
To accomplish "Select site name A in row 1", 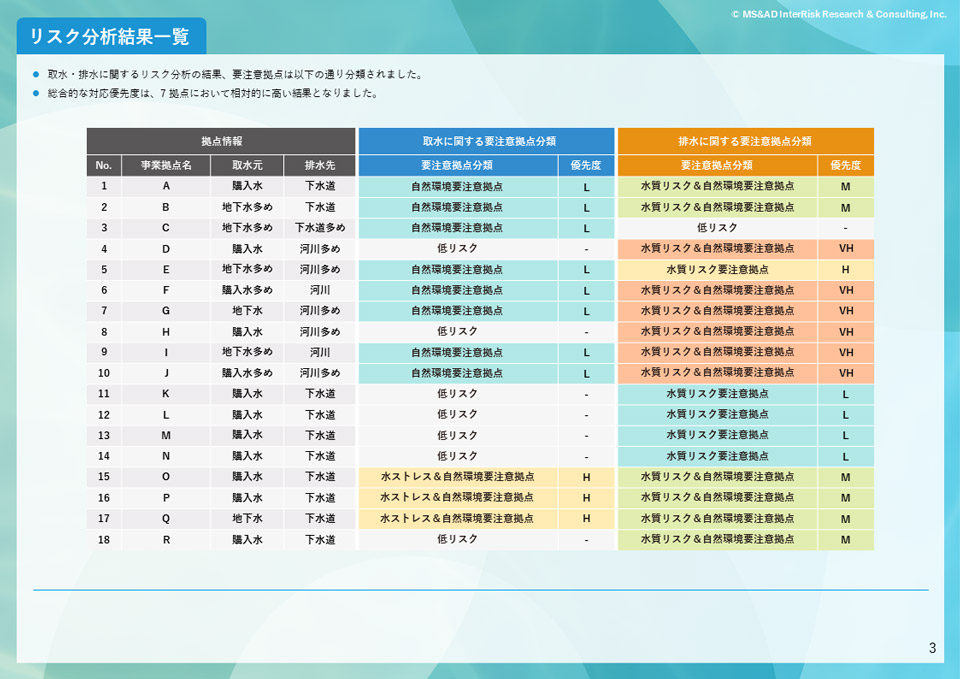I will click(166, 186).
